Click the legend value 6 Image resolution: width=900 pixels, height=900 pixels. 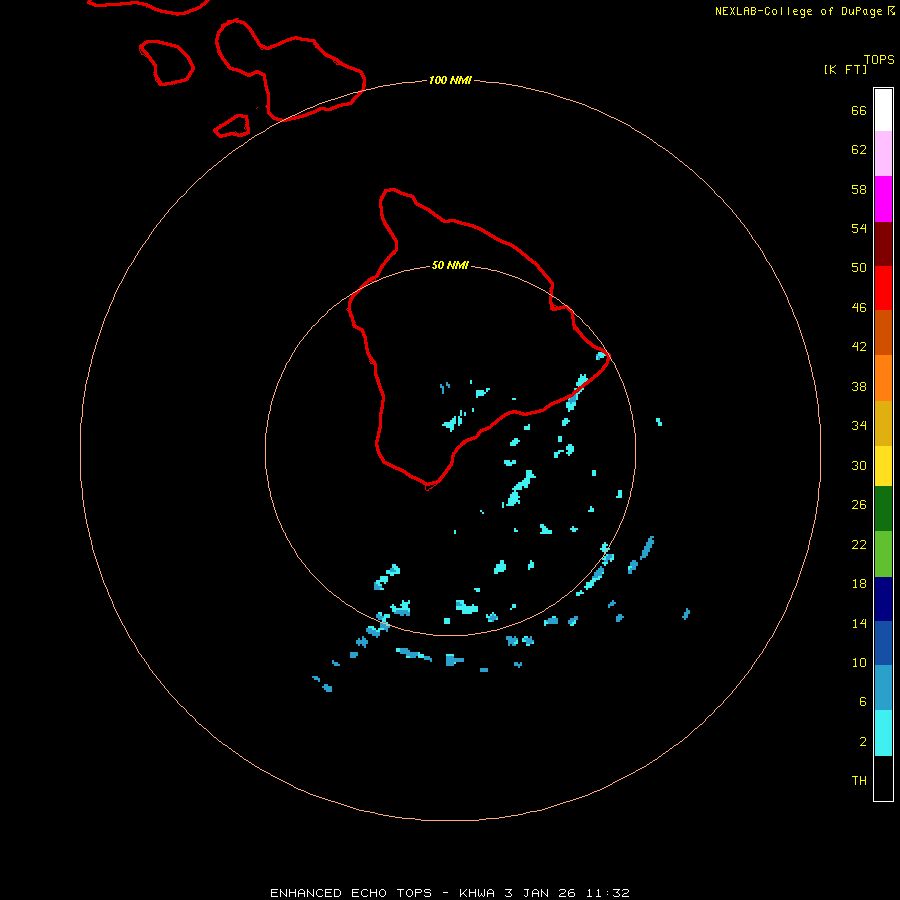pos(862,702)
